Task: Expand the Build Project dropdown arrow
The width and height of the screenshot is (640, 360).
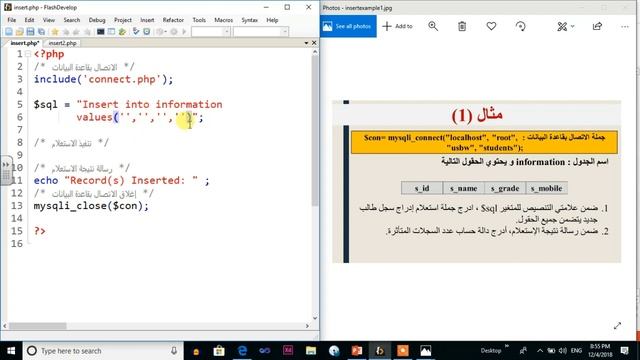Action: click(x=166, y=31)
